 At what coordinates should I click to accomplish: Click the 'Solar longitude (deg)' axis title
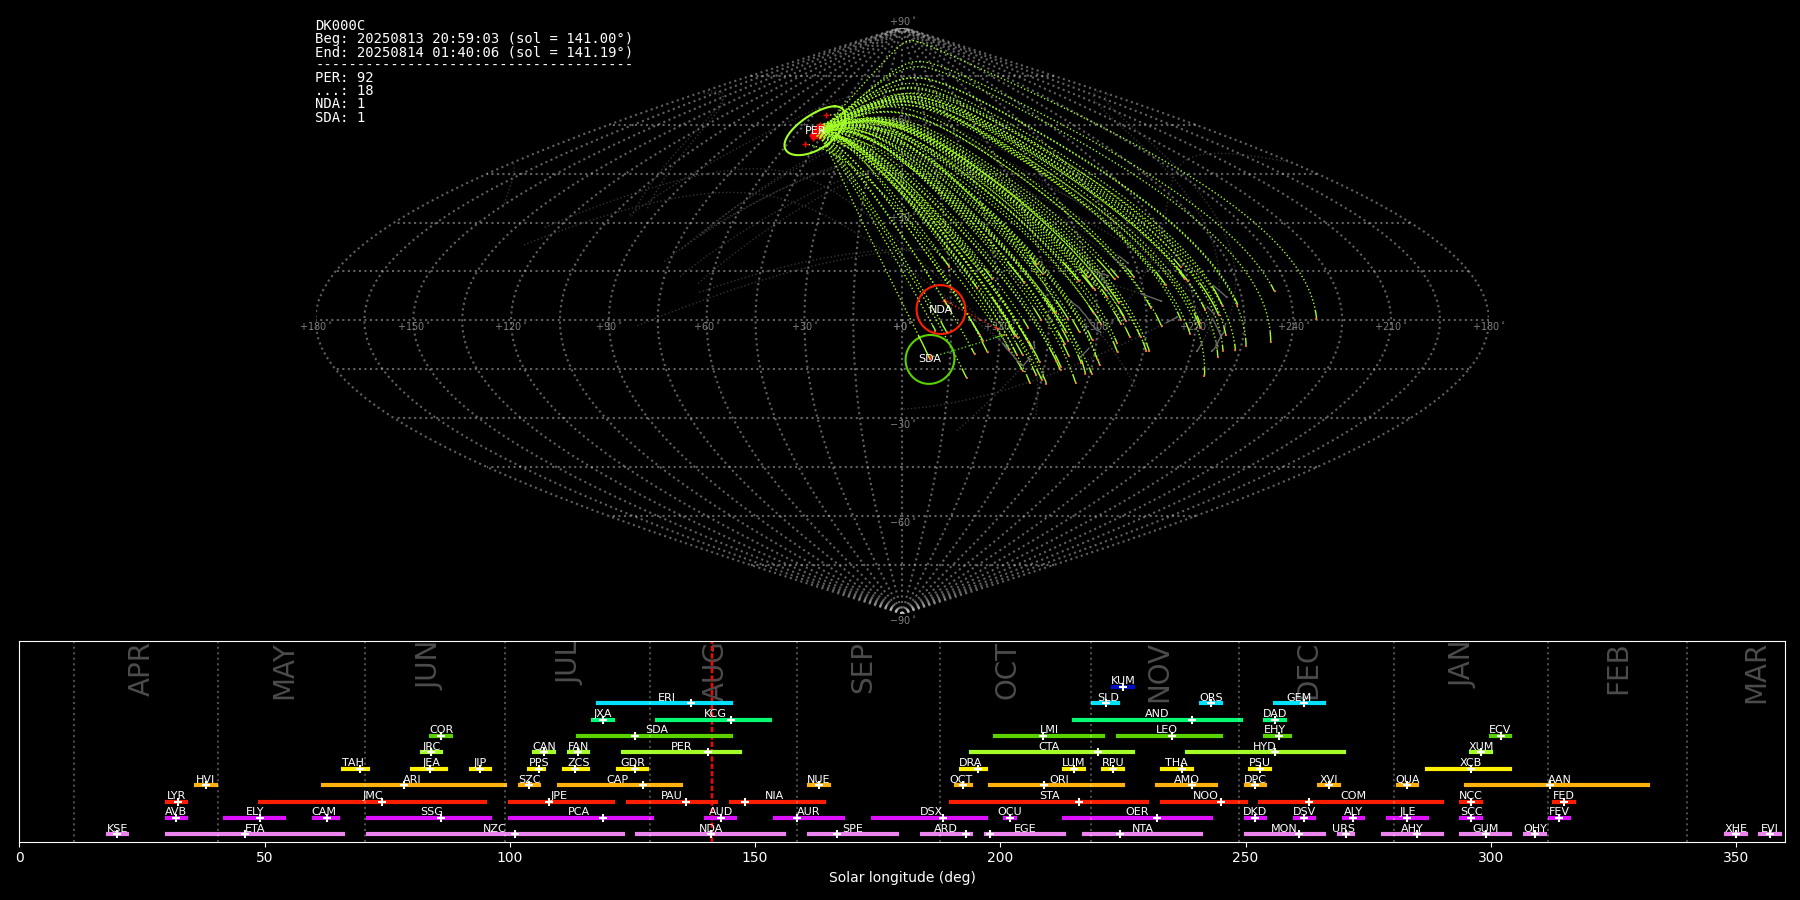(902, 878)
